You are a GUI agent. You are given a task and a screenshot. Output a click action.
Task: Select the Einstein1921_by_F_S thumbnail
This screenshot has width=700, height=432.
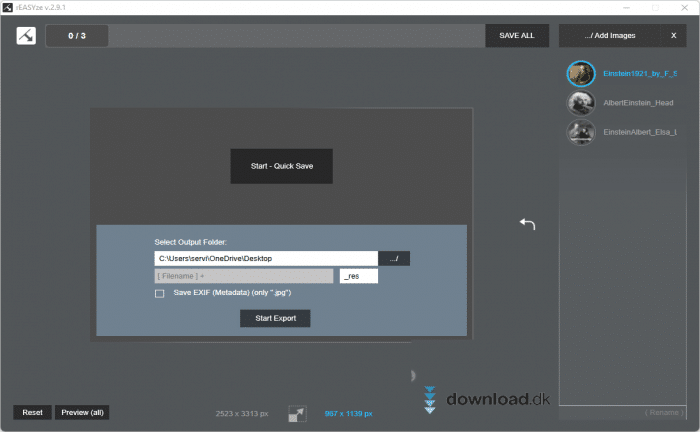581,74
